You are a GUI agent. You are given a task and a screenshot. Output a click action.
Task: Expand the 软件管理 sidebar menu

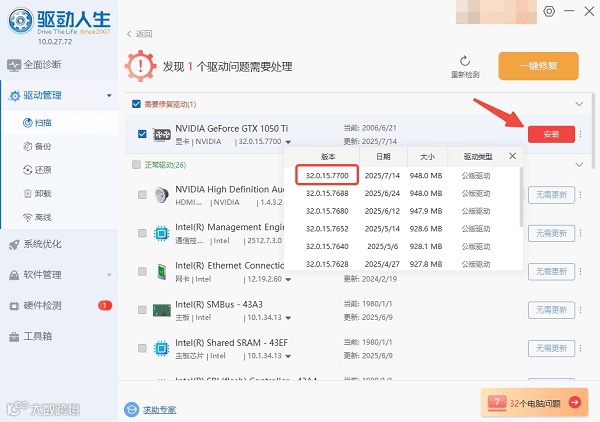tap(109, 275)
